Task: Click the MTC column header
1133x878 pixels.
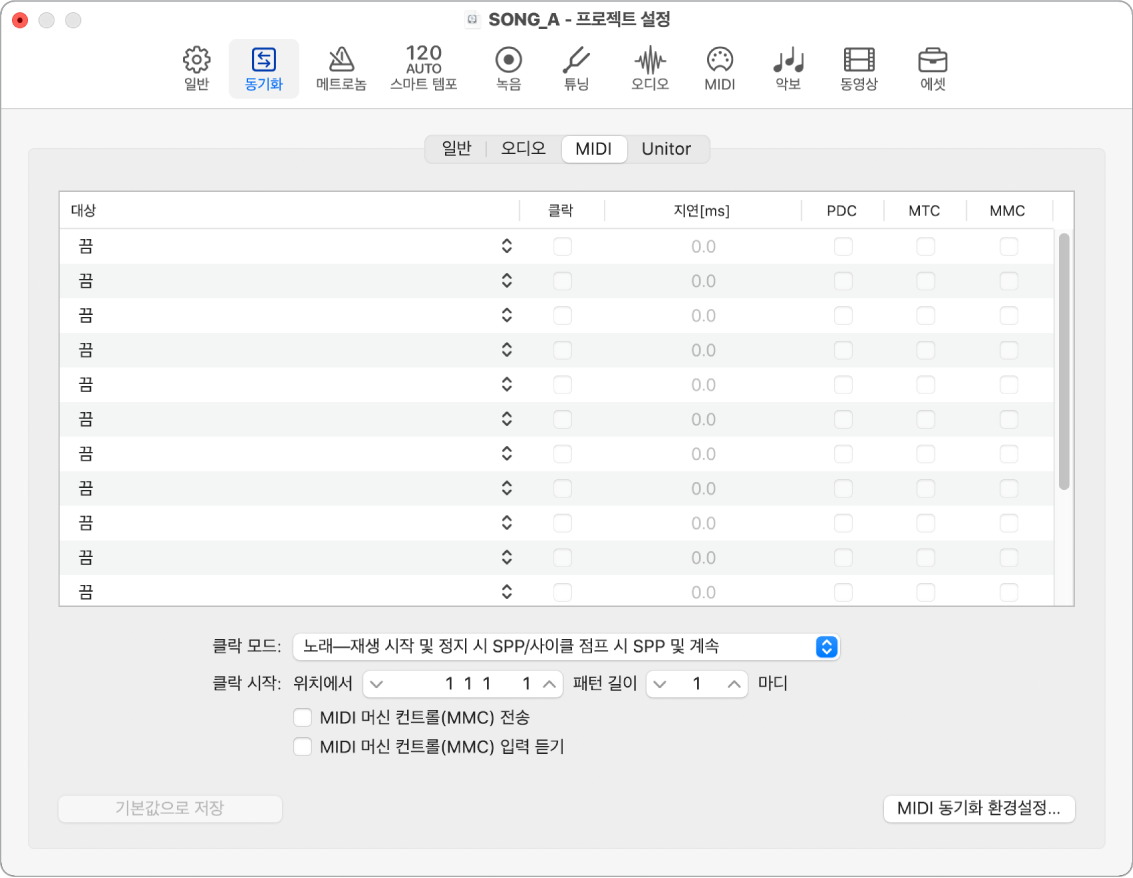Action: pos(924,211)
